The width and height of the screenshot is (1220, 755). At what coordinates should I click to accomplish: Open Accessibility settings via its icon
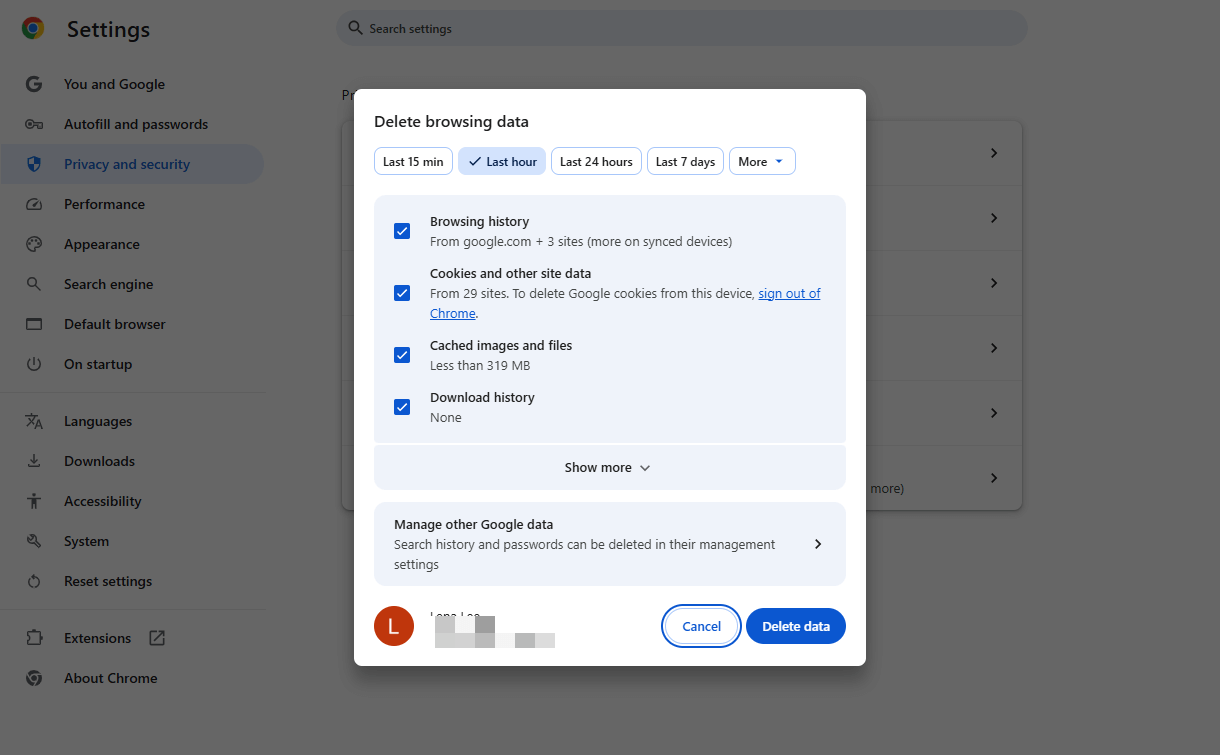coord(34,501)
